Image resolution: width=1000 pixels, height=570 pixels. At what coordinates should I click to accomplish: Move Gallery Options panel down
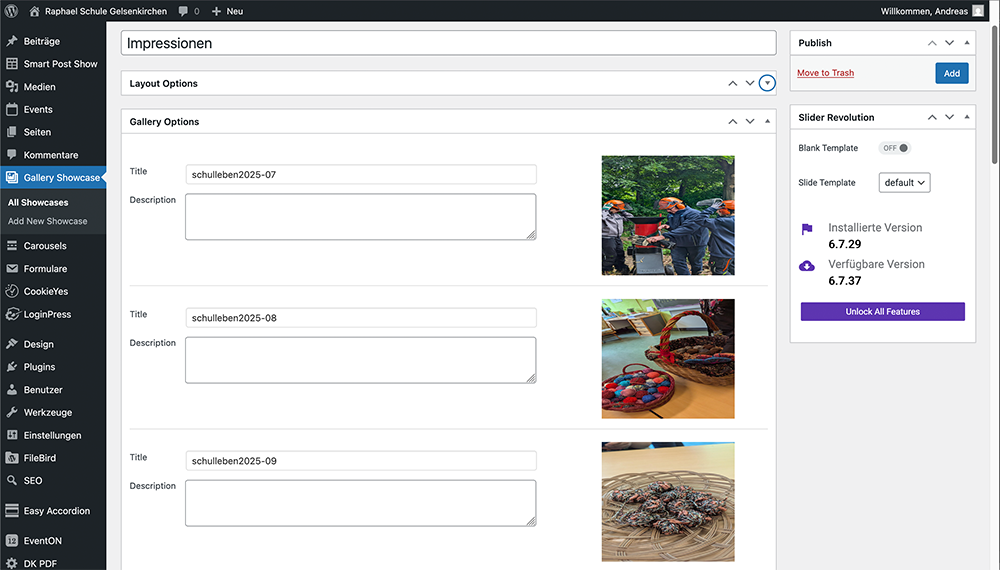tap(750, 121)
